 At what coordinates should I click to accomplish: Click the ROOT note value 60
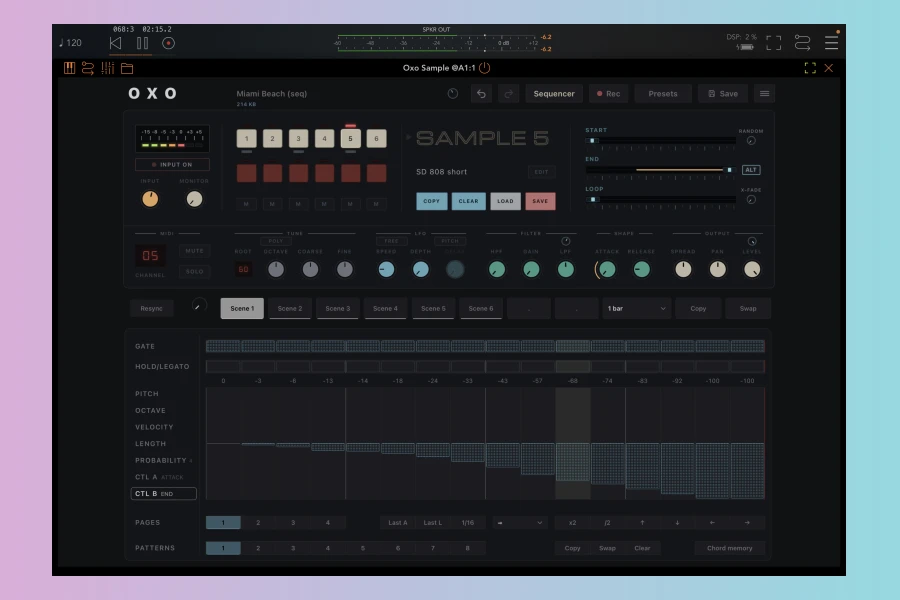coord(243,269)
